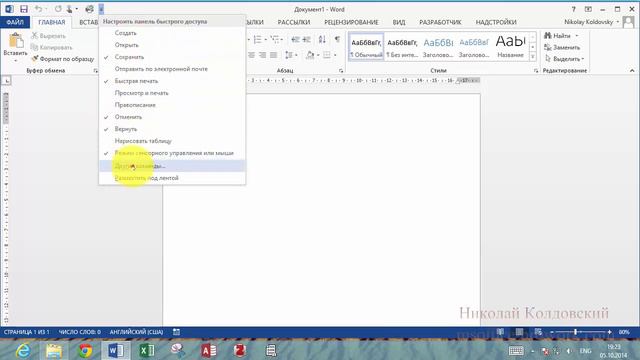Screen dimensions: 640x360
Task: Select Разместить под лентой menu item
Action: coord(172,178)
